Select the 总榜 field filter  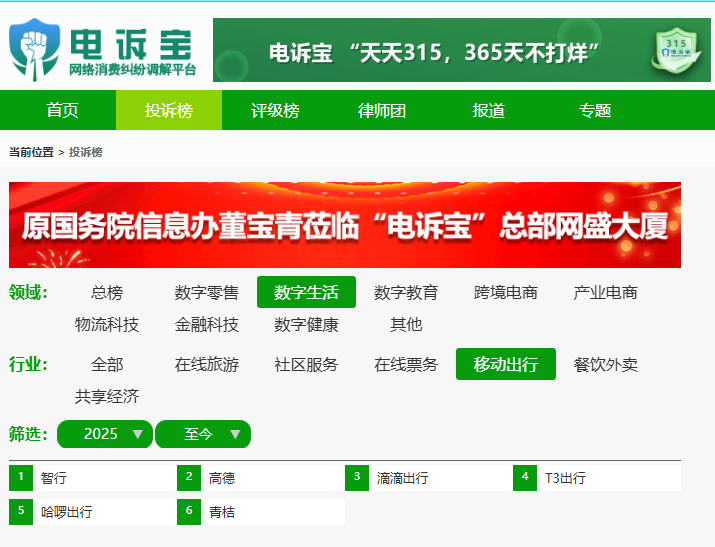coord(107,292)
